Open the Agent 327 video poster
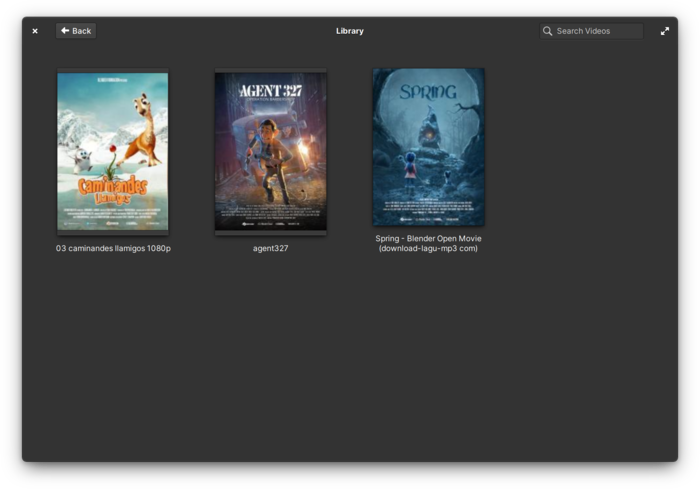 click(270, 152)
